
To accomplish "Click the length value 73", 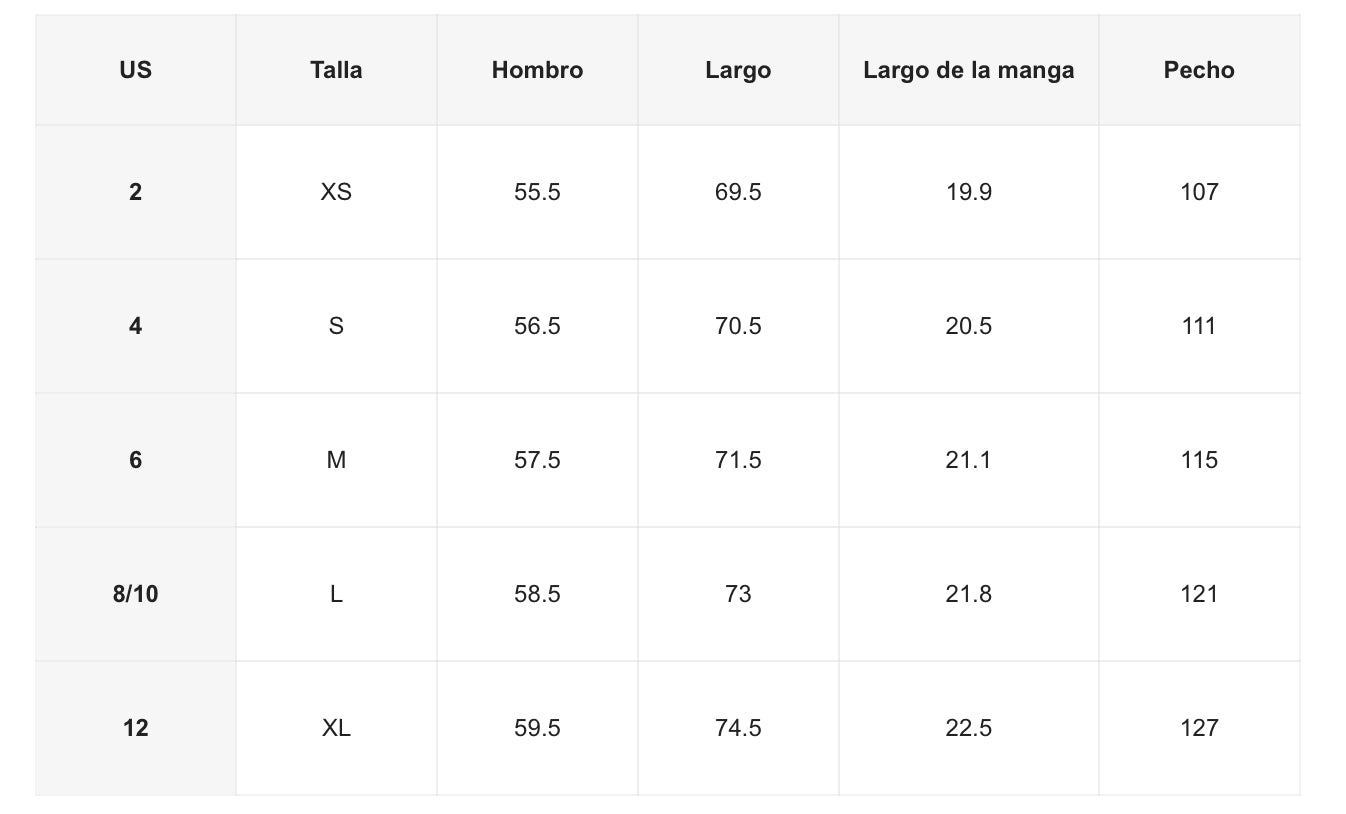I will click(738, 594).
